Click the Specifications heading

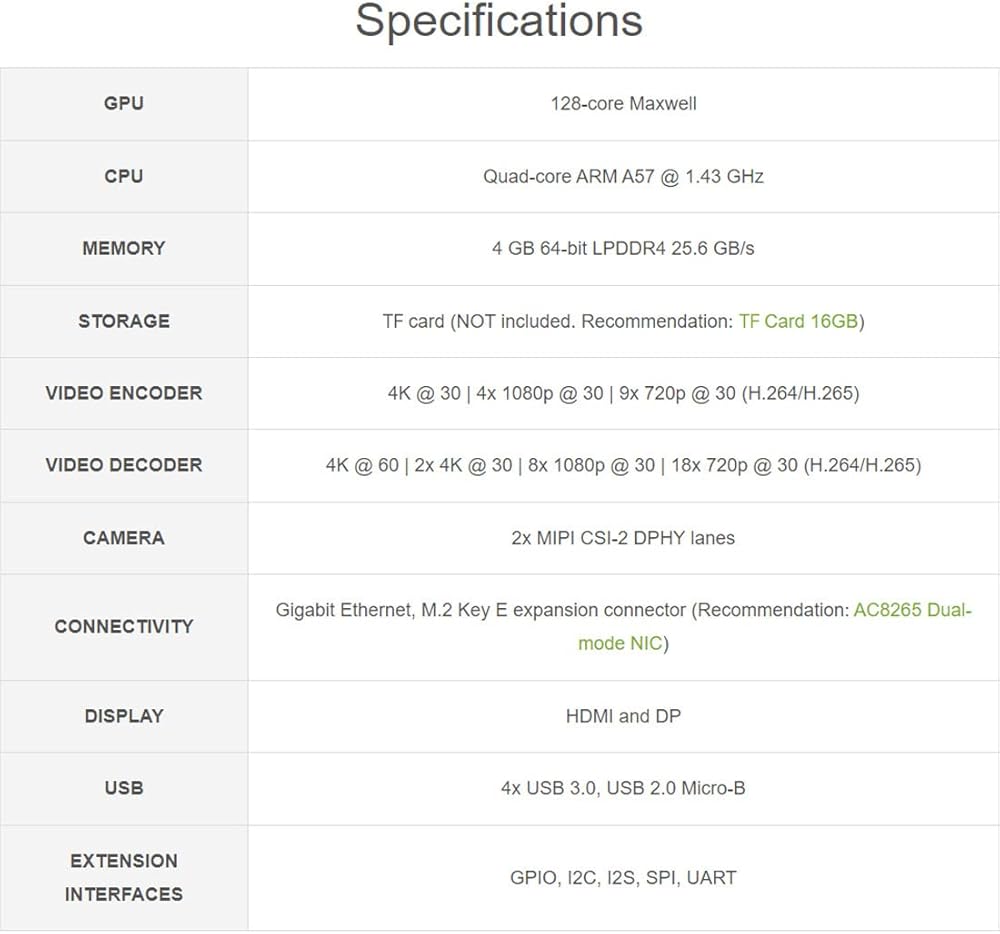click(x=499, y=21)
